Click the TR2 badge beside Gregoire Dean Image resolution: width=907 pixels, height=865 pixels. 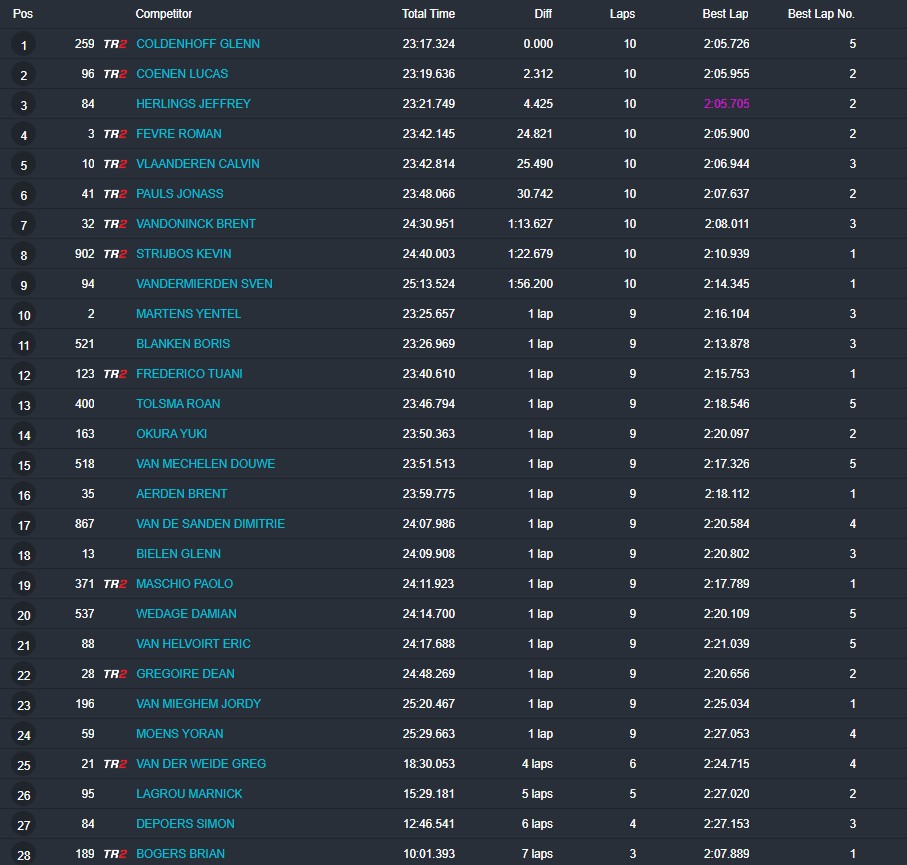click(115, 674)
